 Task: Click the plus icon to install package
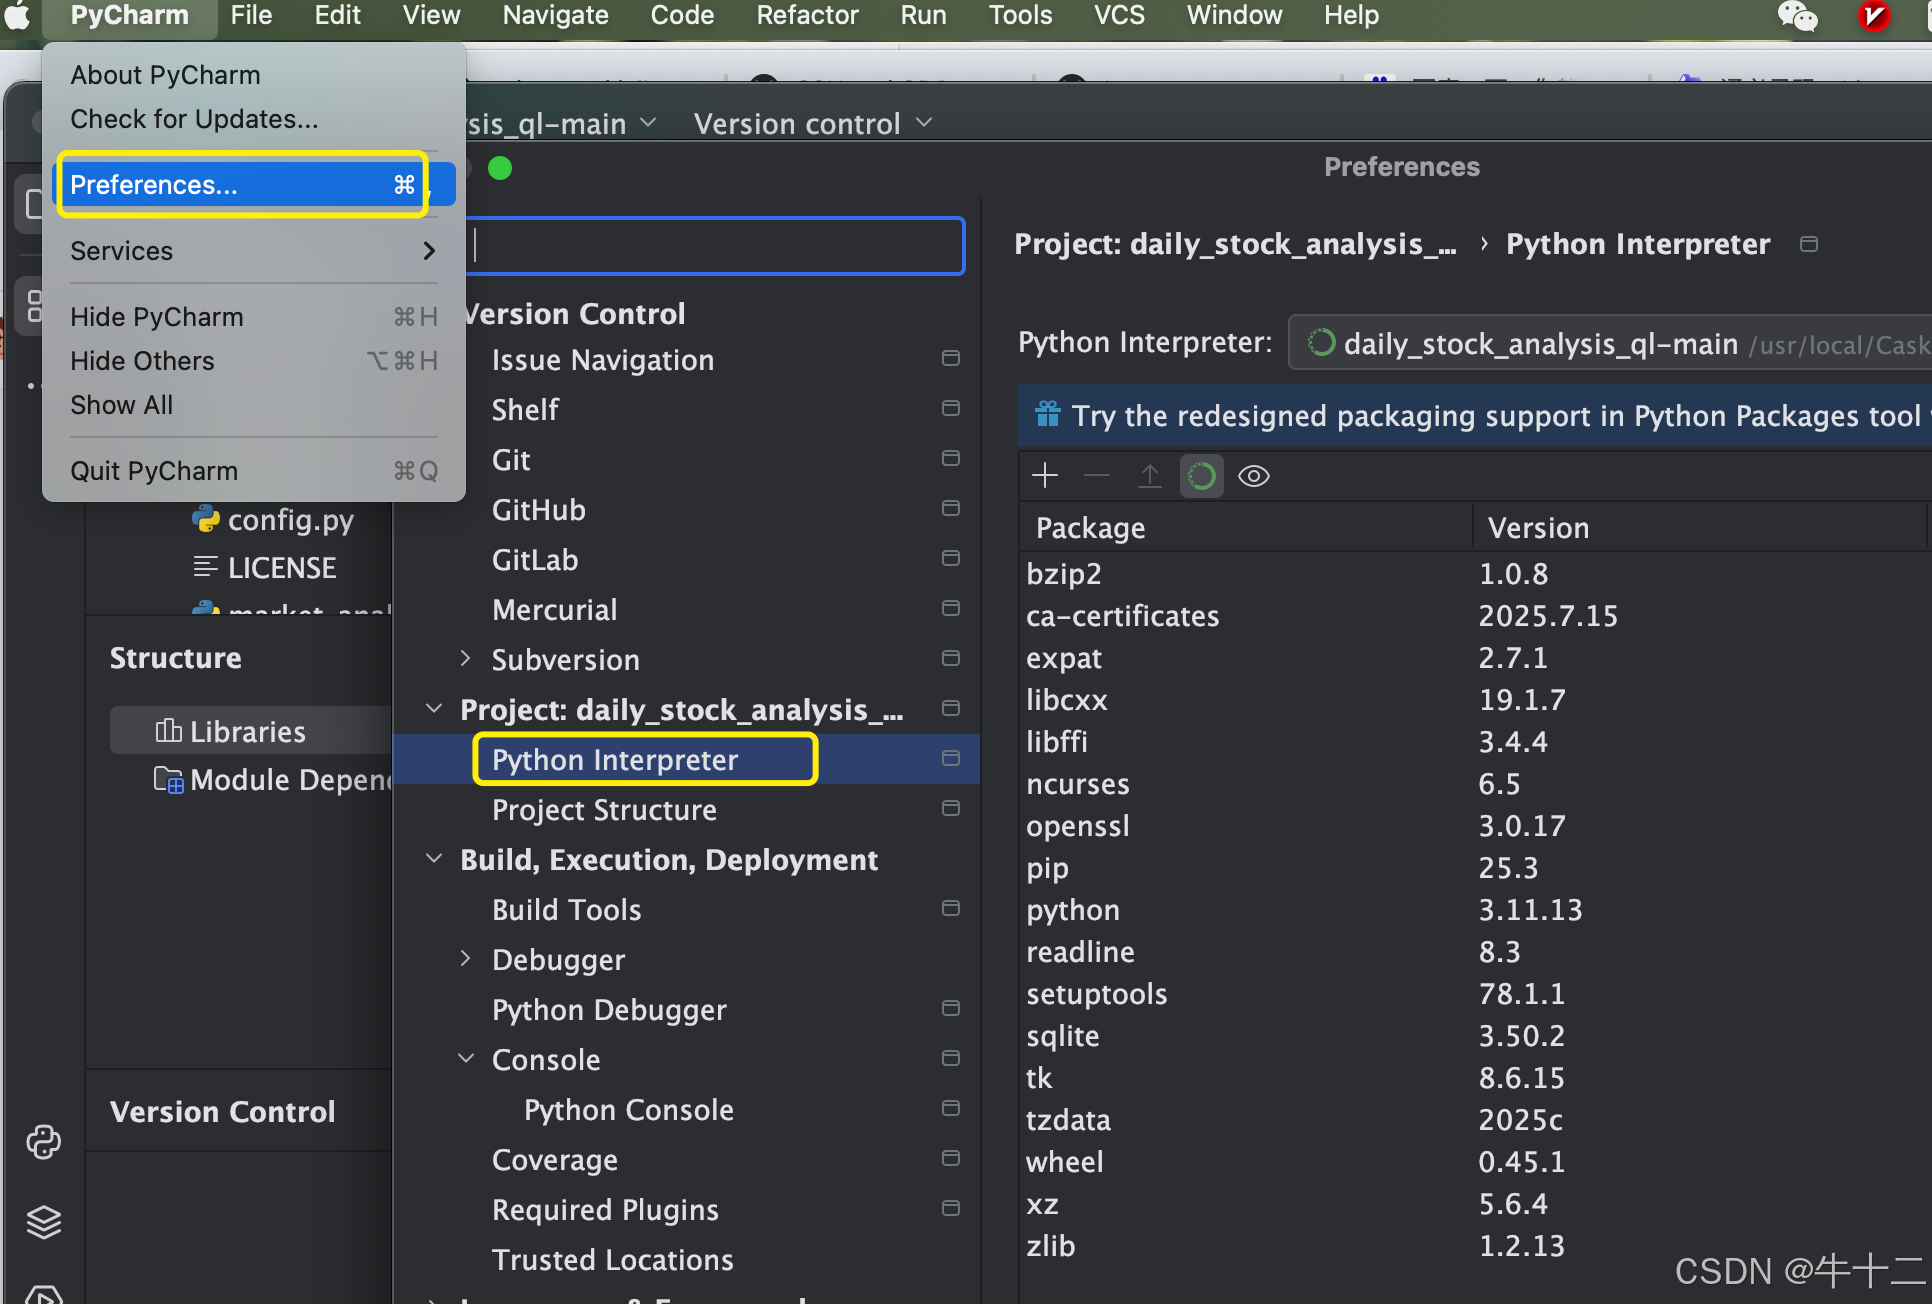(x=1045, y=476)
